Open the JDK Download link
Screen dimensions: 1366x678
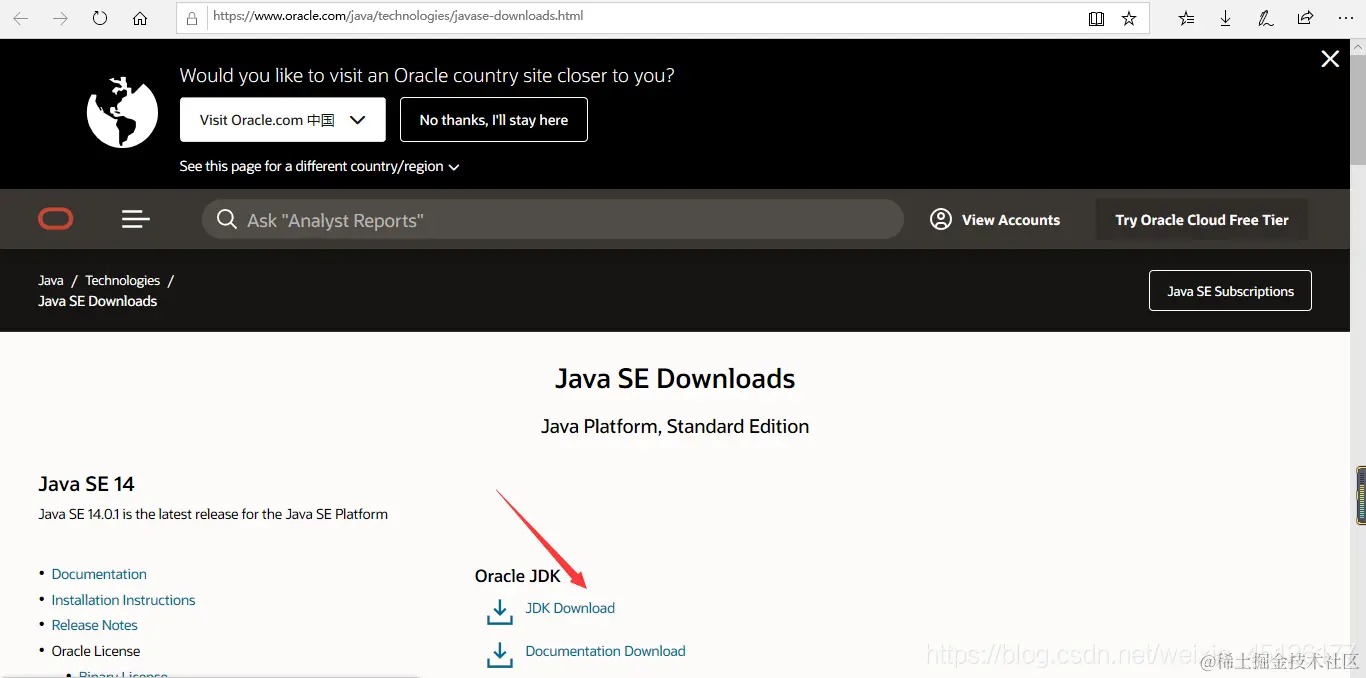[570, 608]
